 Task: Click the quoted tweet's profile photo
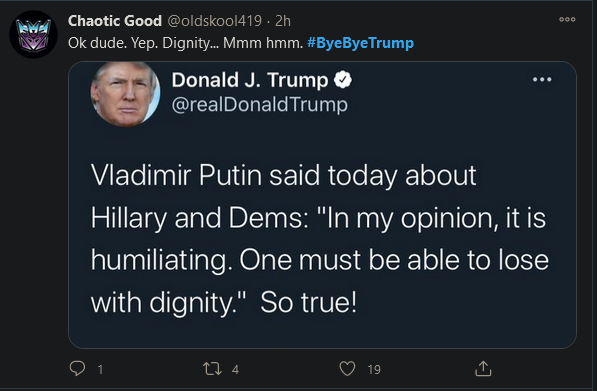click(125, 93)
